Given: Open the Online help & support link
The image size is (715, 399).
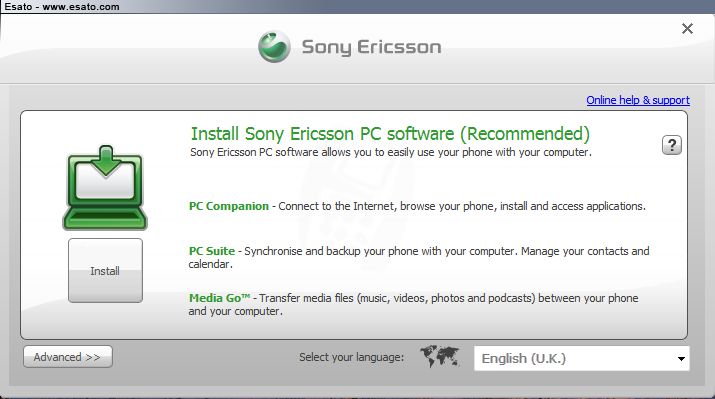Looking at the screenshot, I should [x=638, y=100].
